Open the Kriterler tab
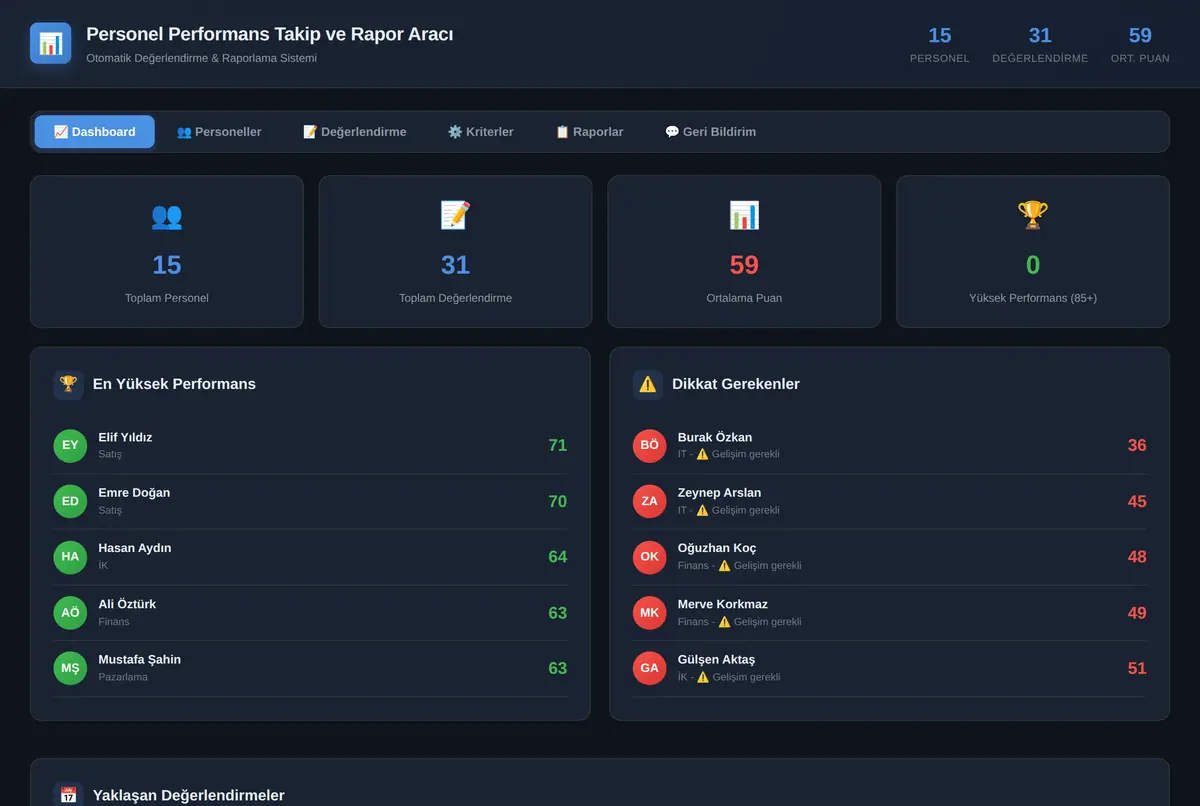The height and width of the screenshot is (806, 1200). click(x=481, y=132)
